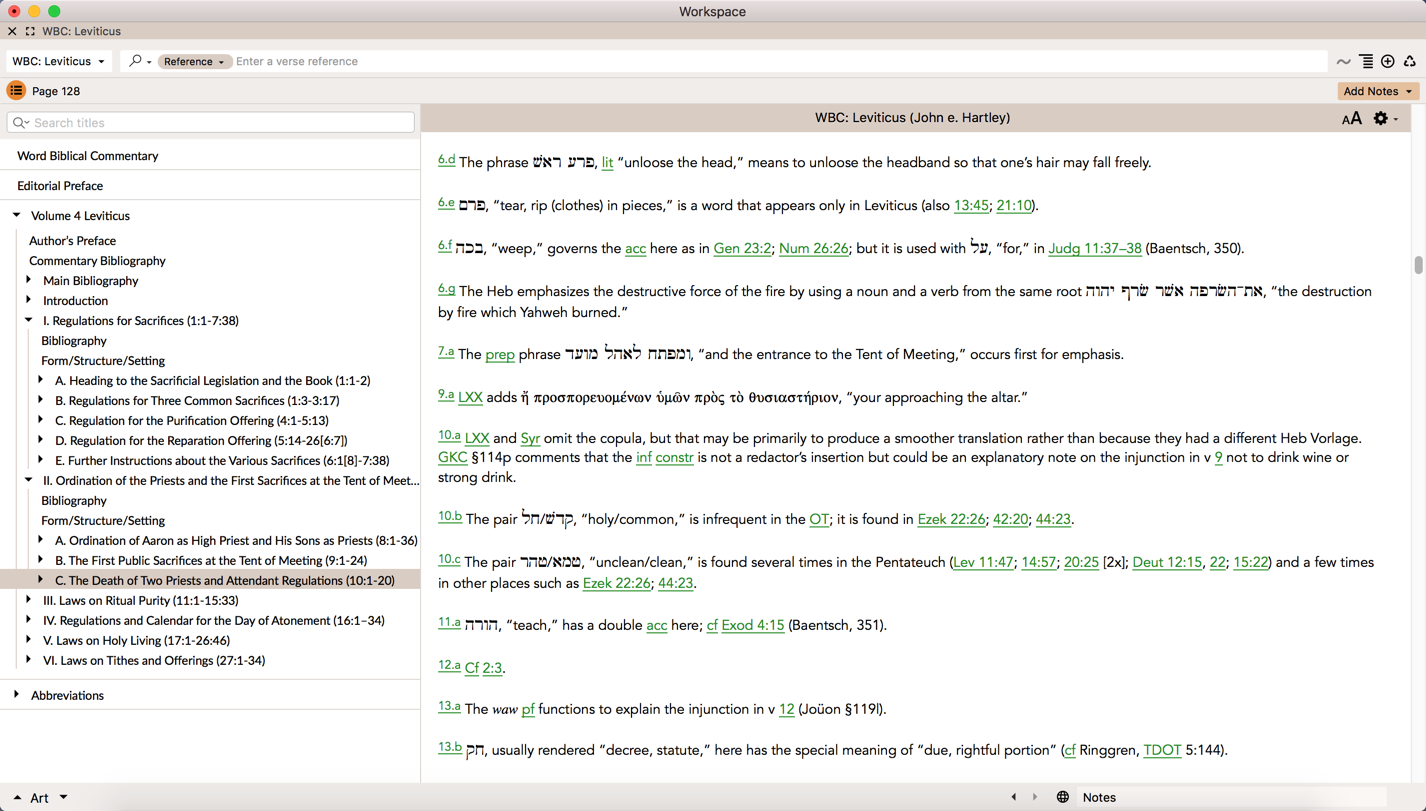Click the forward history arrow at bottom
The image size is (1426, 811).
click(1035, 797)
